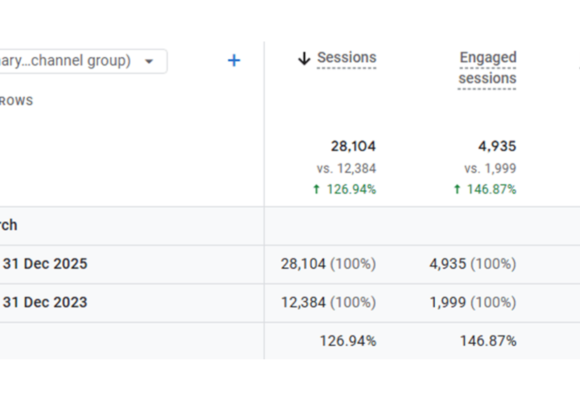Sort by the Engaged sessions column header
Viewport: 580px width, 415px height.
click(488, 68)
